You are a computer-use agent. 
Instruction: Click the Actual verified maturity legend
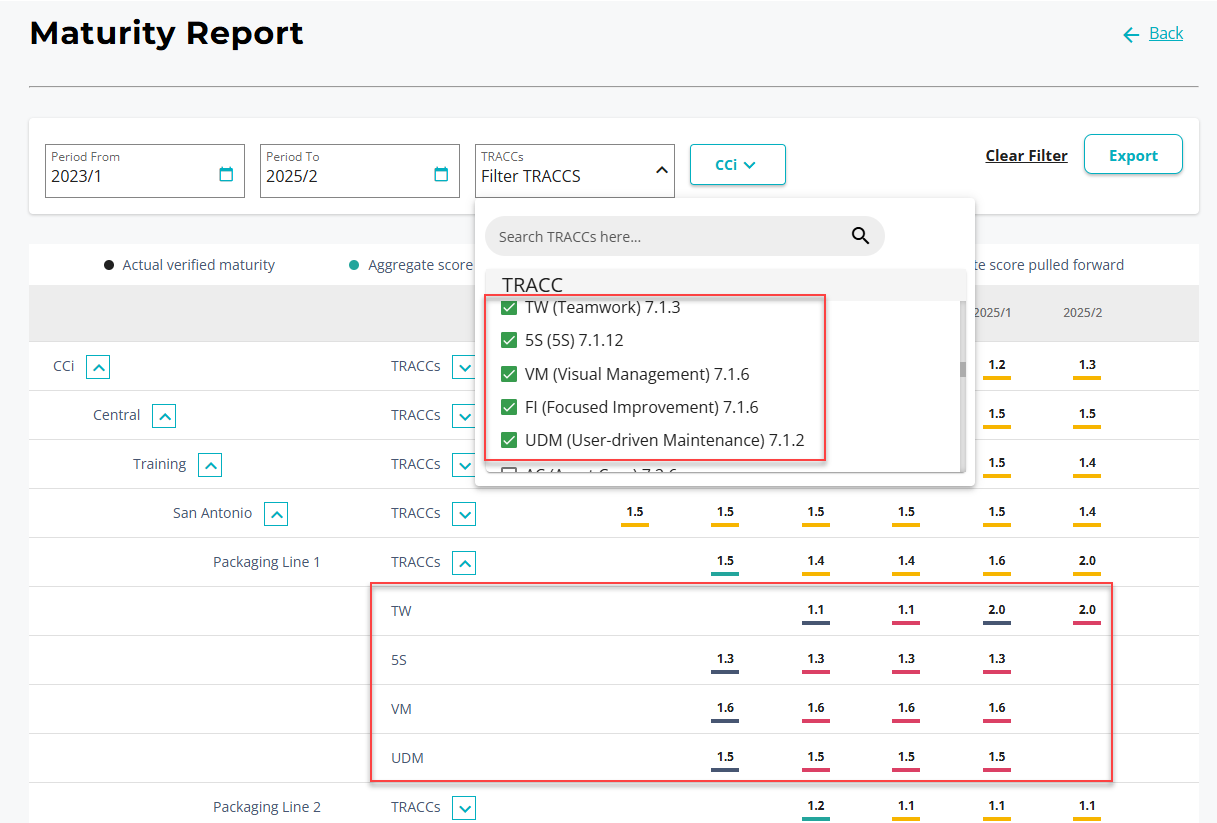[x=190, y=265]
